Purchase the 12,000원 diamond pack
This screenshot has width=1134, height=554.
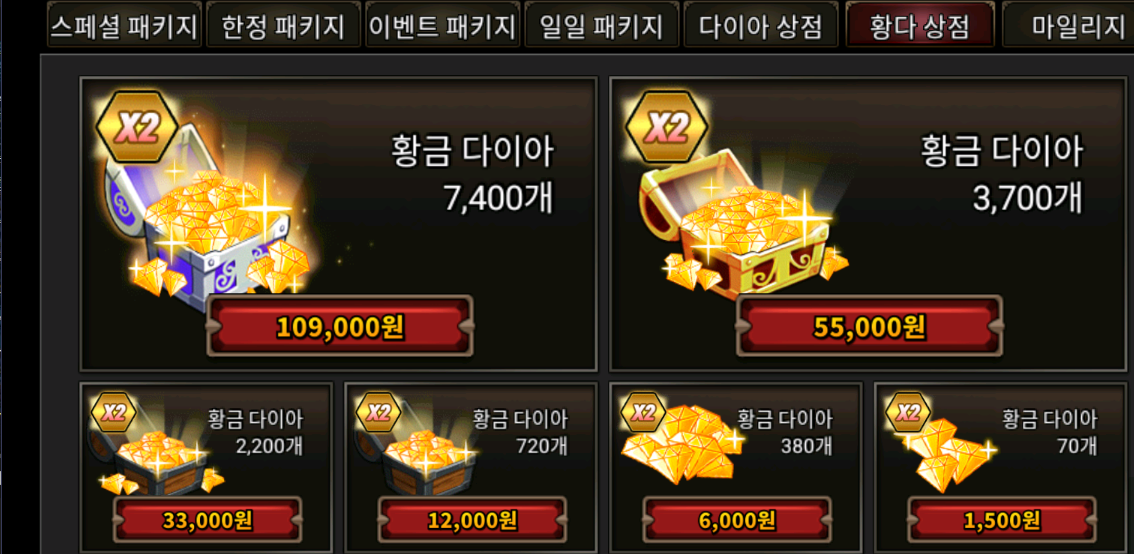pyautogui.click(x=472, y=519)
